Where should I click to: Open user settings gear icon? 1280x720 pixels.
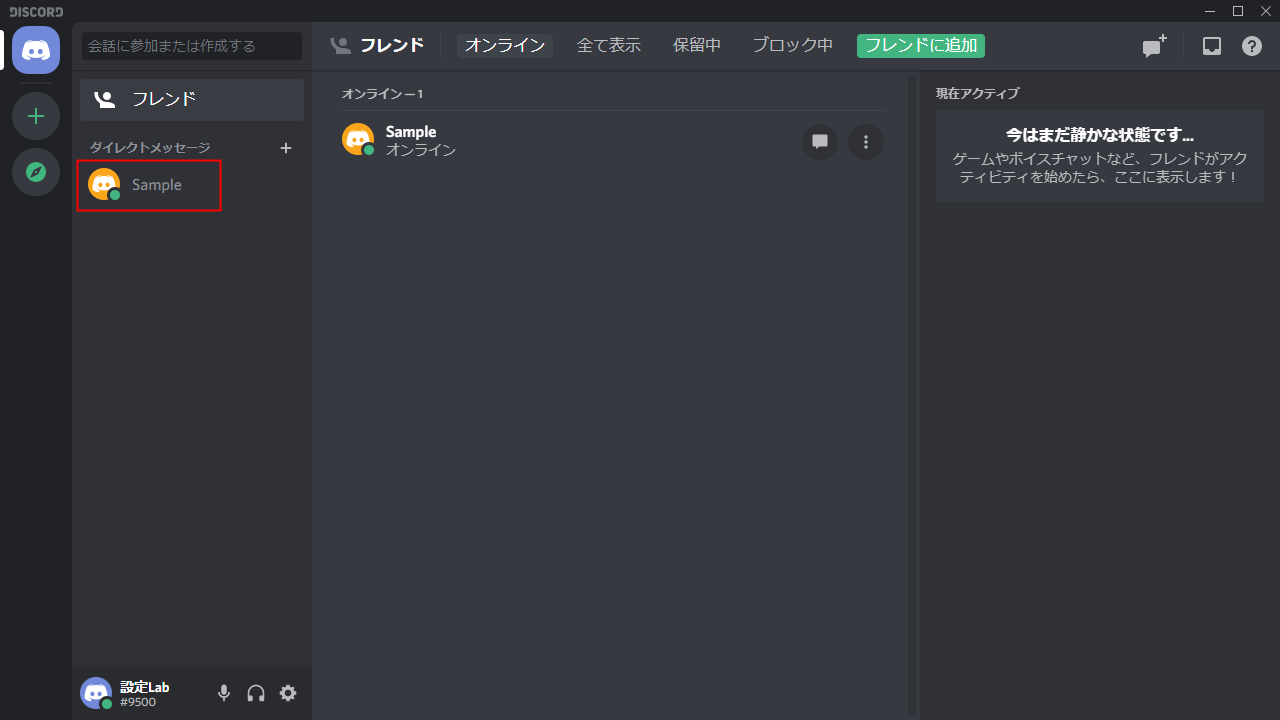click(x=288, y=693)
